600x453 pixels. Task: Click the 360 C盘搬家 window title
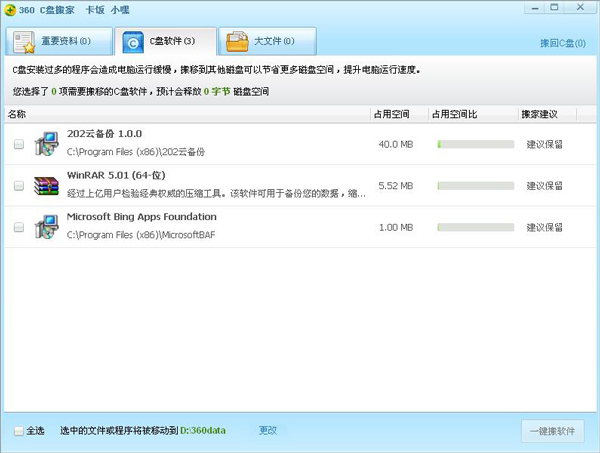tap(46, 10)
